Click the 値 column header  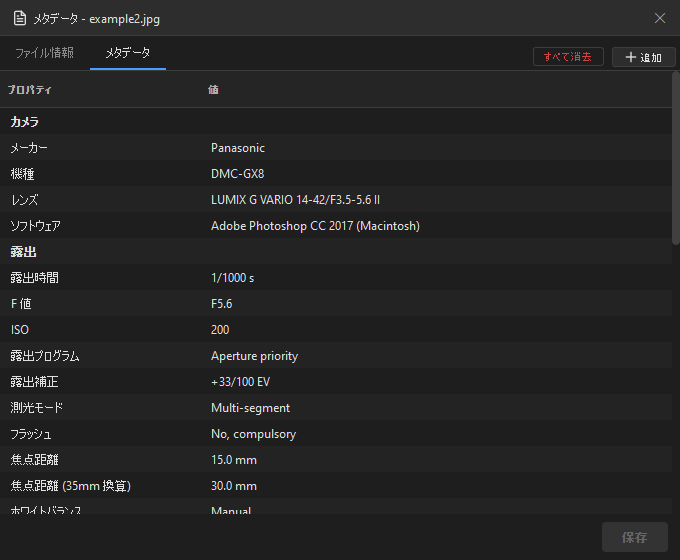pos(213,90)
